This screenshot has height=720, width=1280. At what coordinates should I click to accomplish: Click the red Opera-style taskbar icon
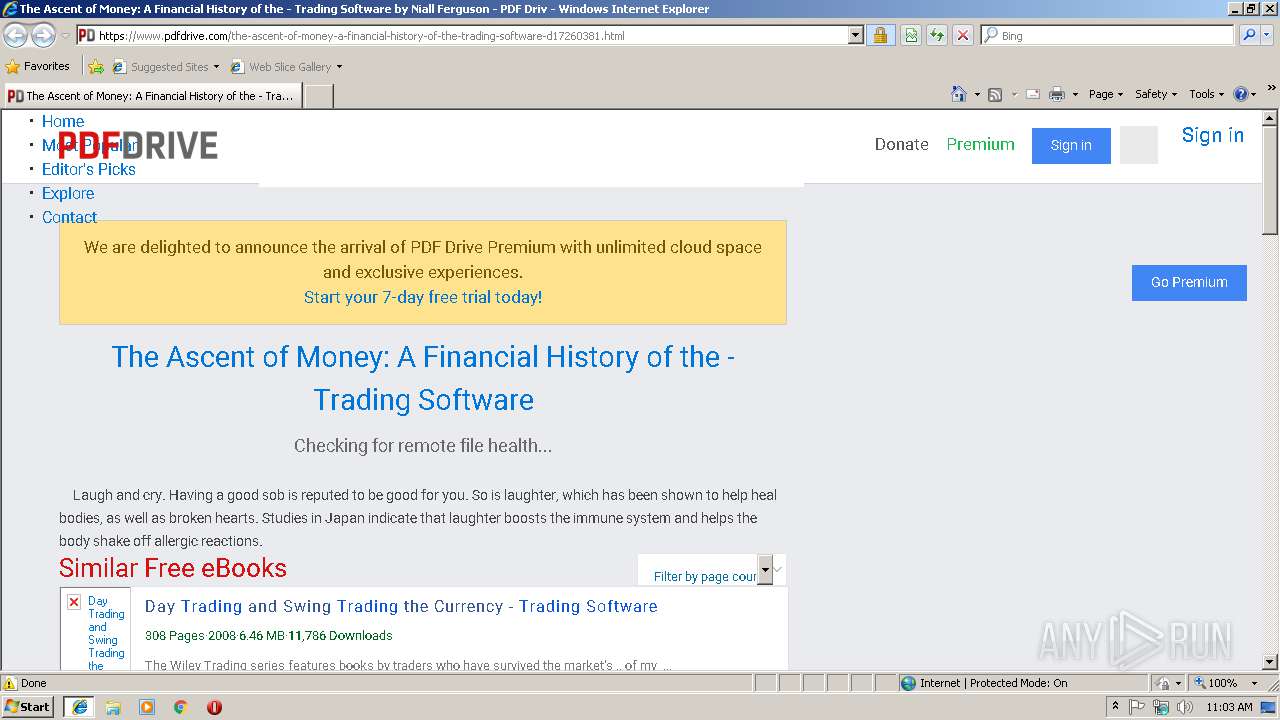point(214,707)
